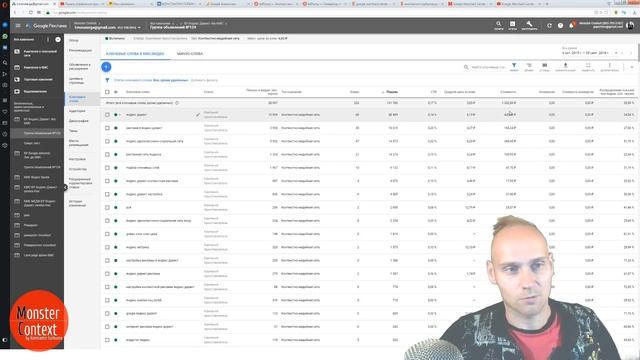
Task: Tick the select-all checkbox in table header
Action: 107,92
